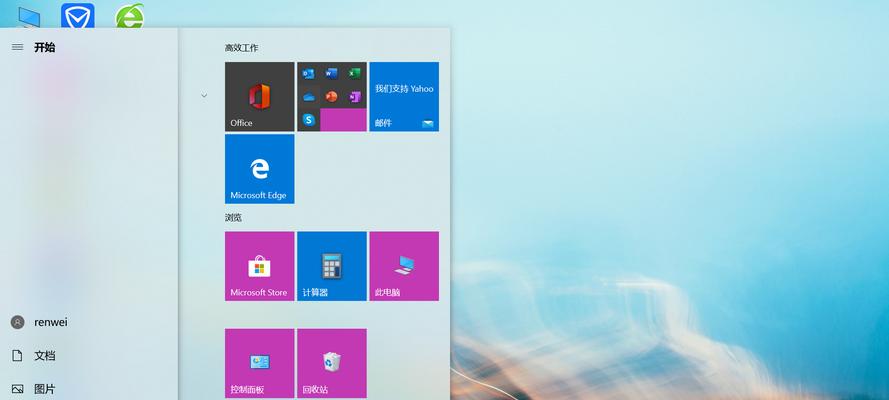Open Excel in the Office apps tile
This screenshot has height=400, width=889.
coord(355,74)
